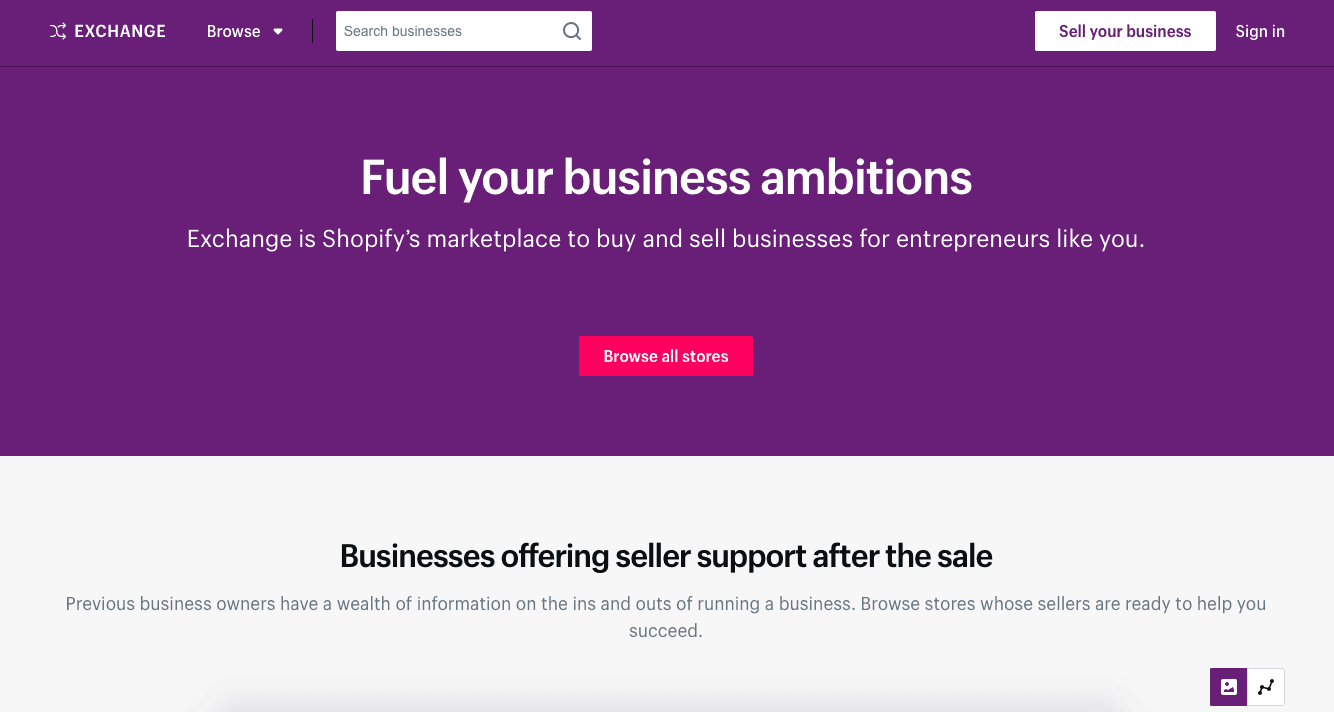Screen dimensions: 1334x712
Task: Click the Businesses offering seller support heading
Action: [x=666, y=556]
